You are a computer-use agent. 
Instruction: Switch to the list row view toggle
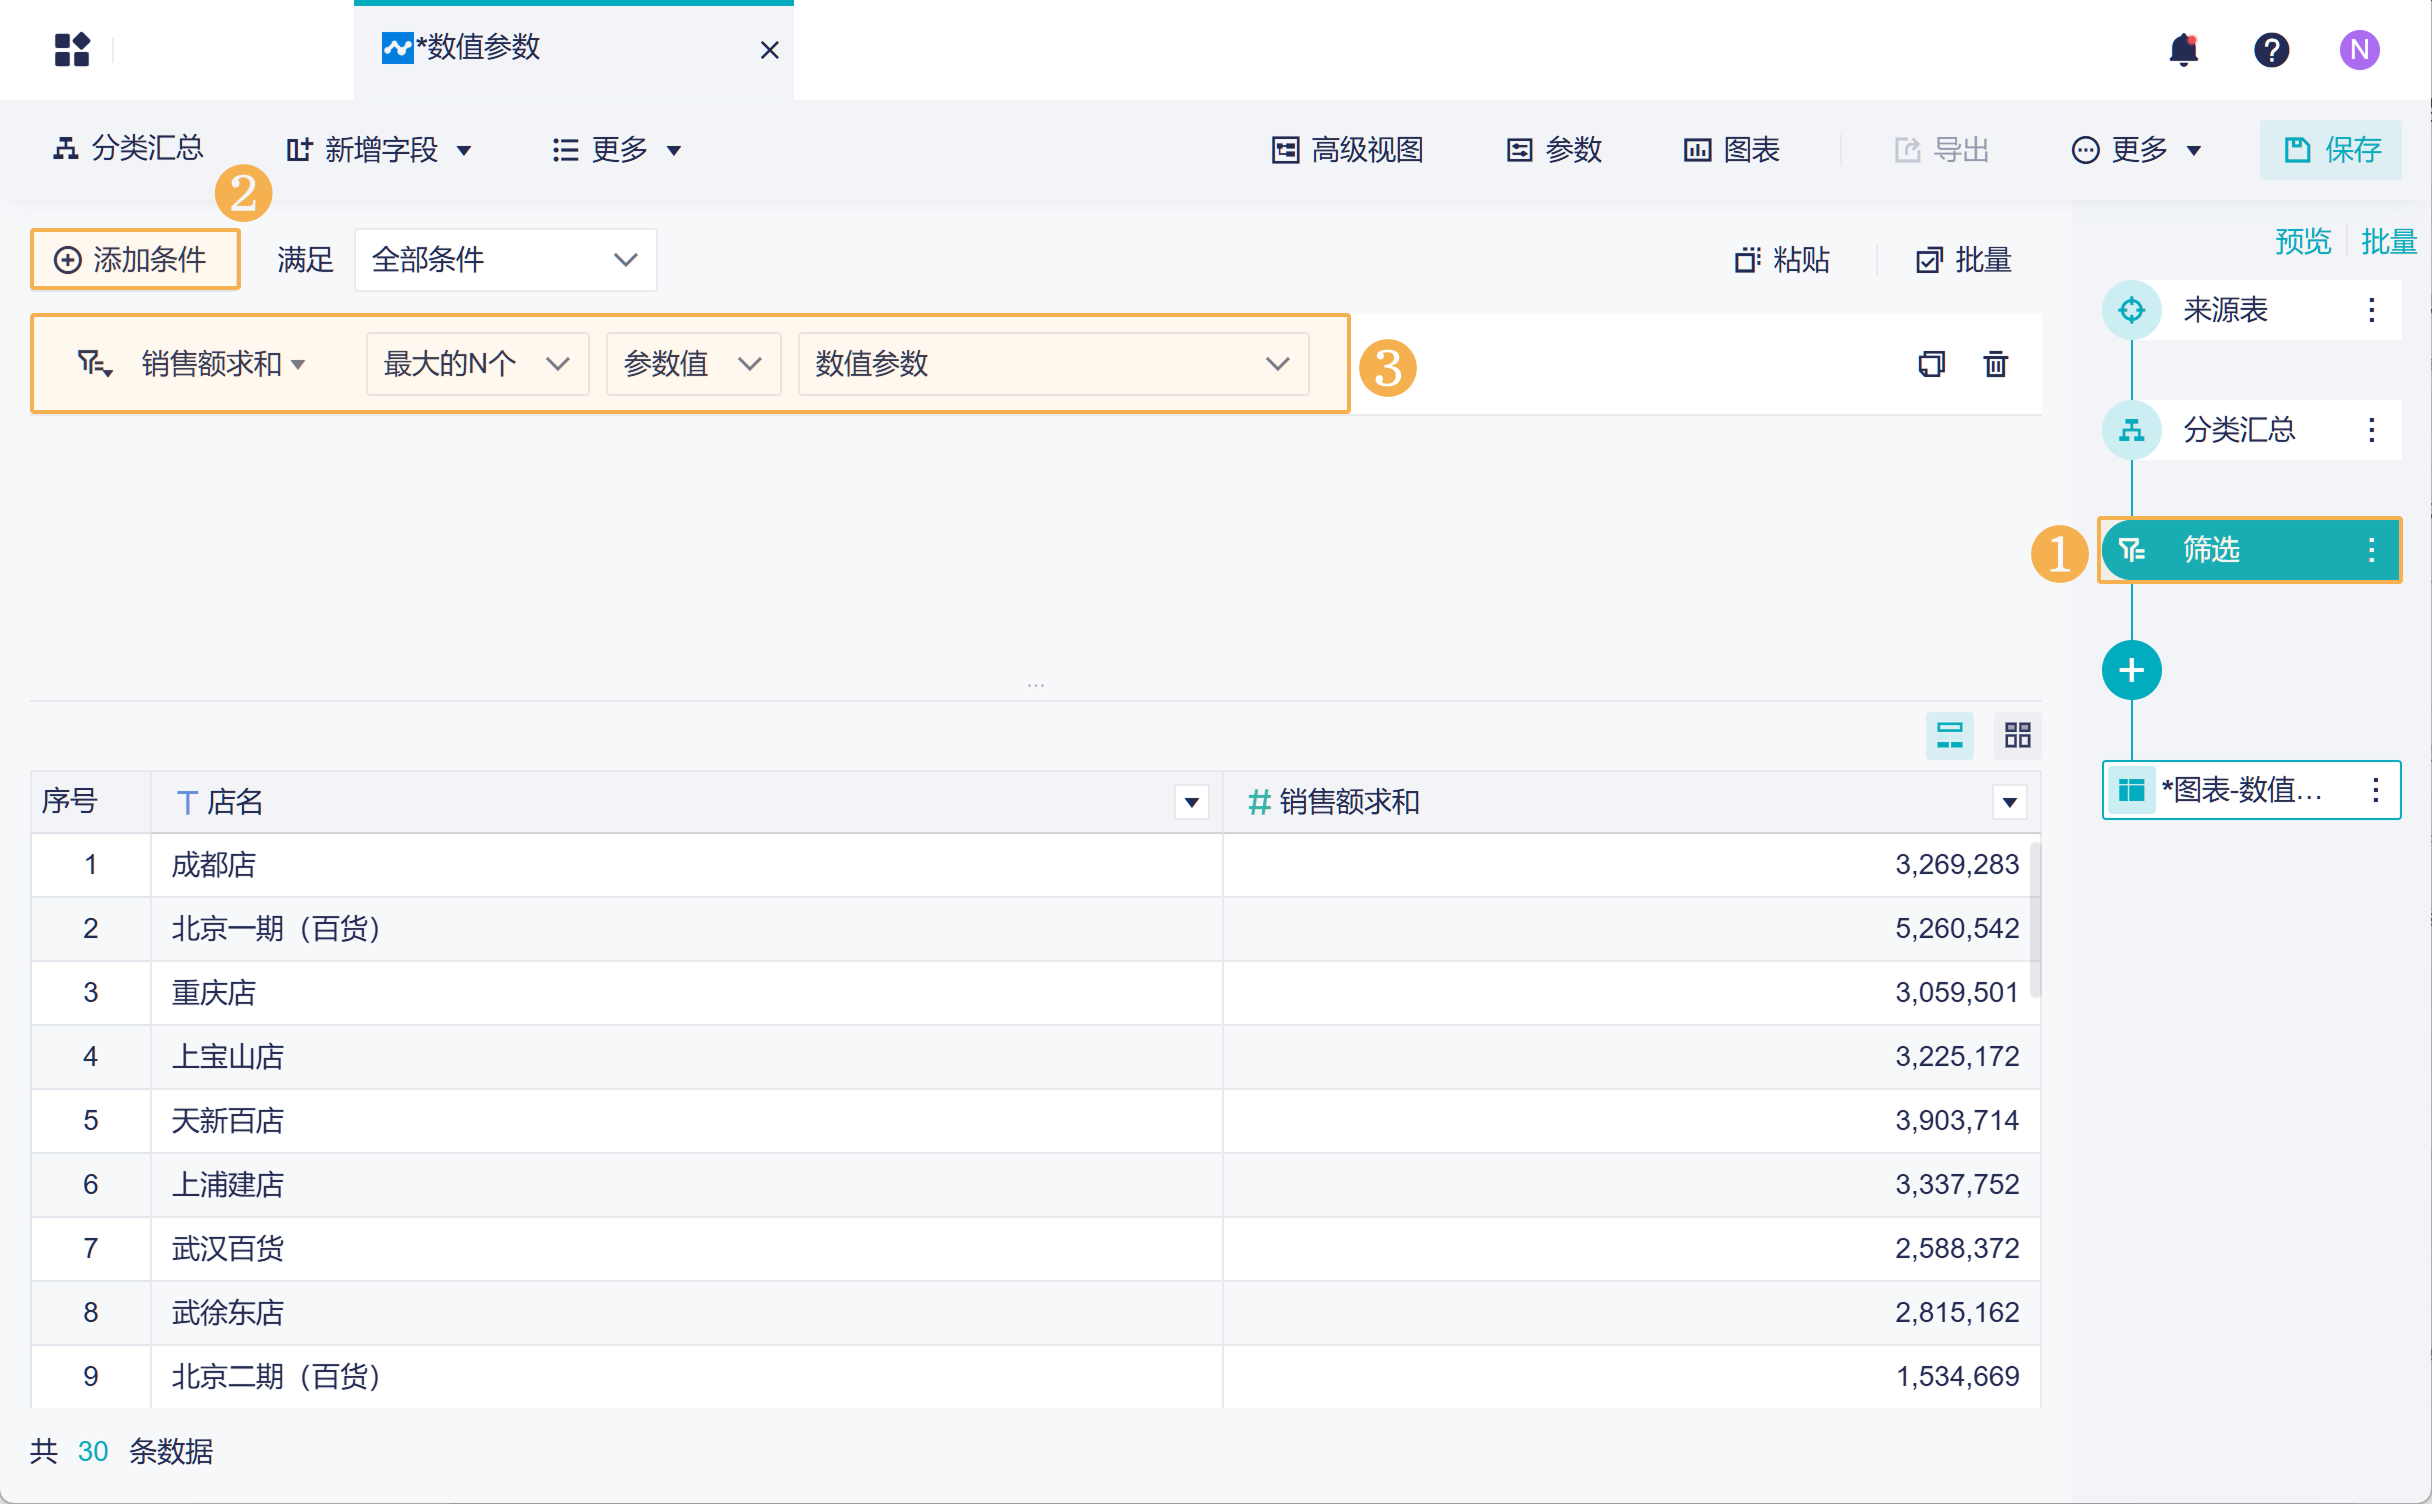point(1949,736)
